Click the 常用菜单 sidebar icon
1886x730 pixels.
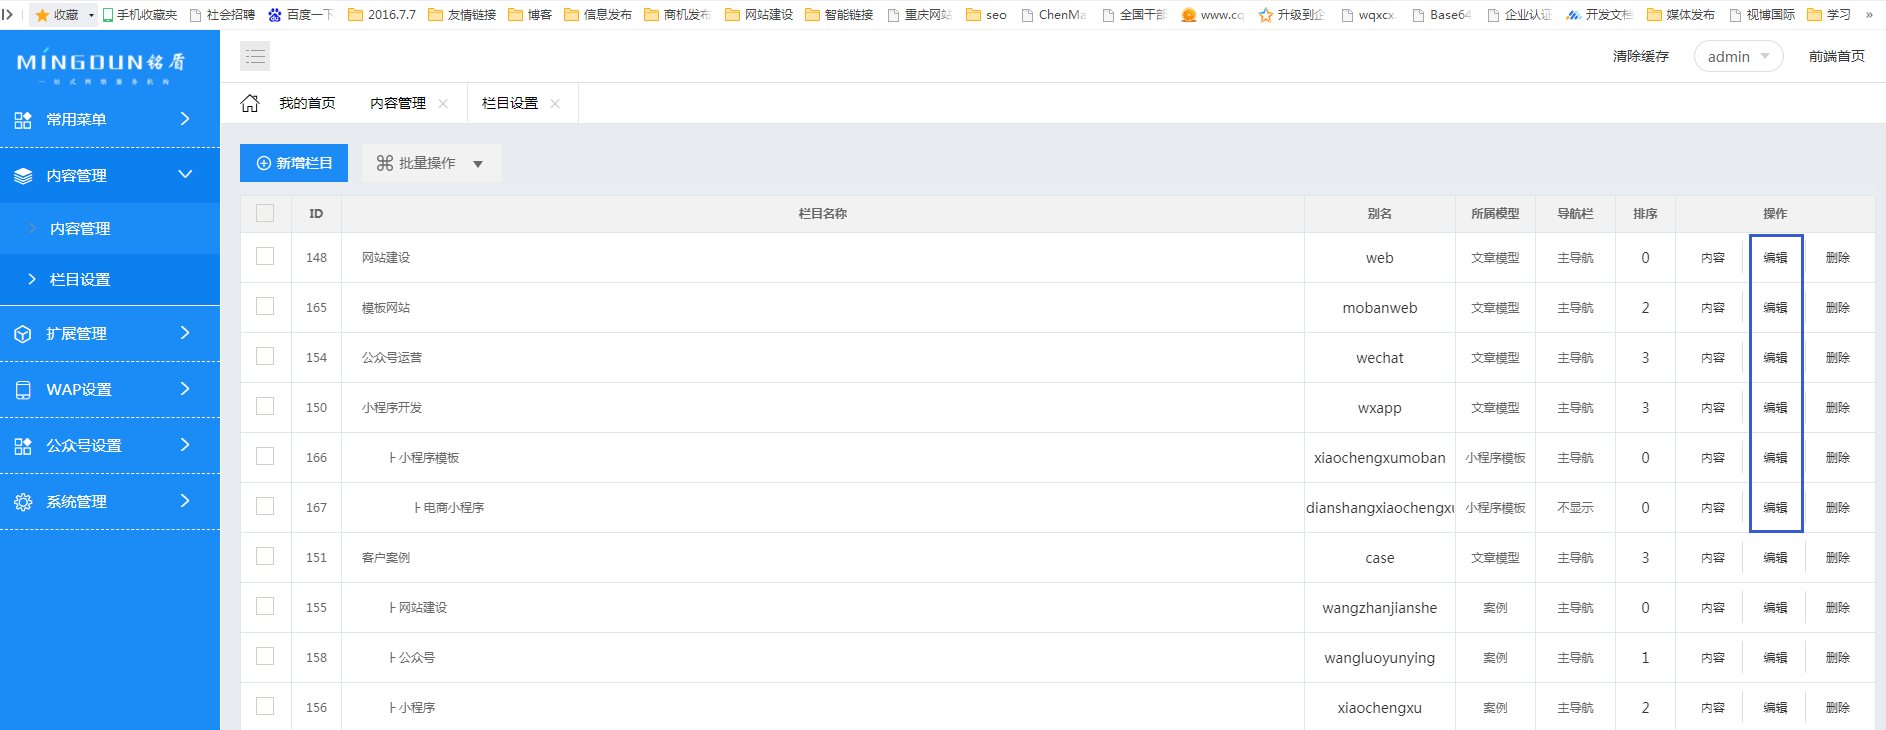click(x=23, y=120)
